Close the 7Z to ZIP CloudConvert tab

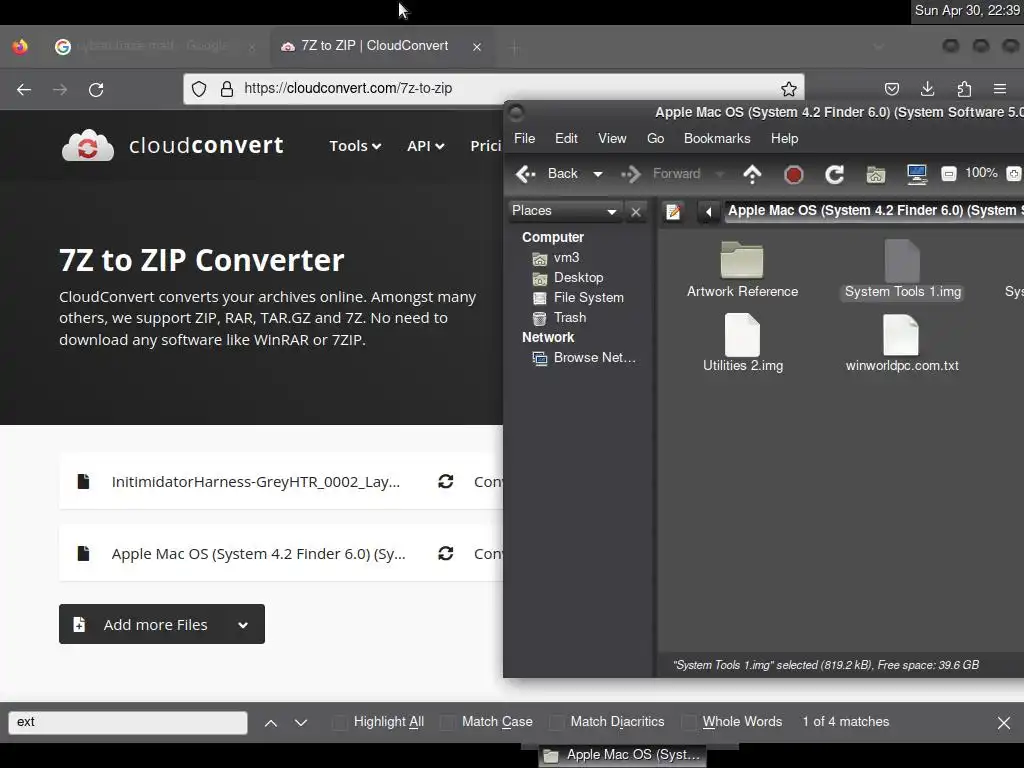click(x=477, y=47)
